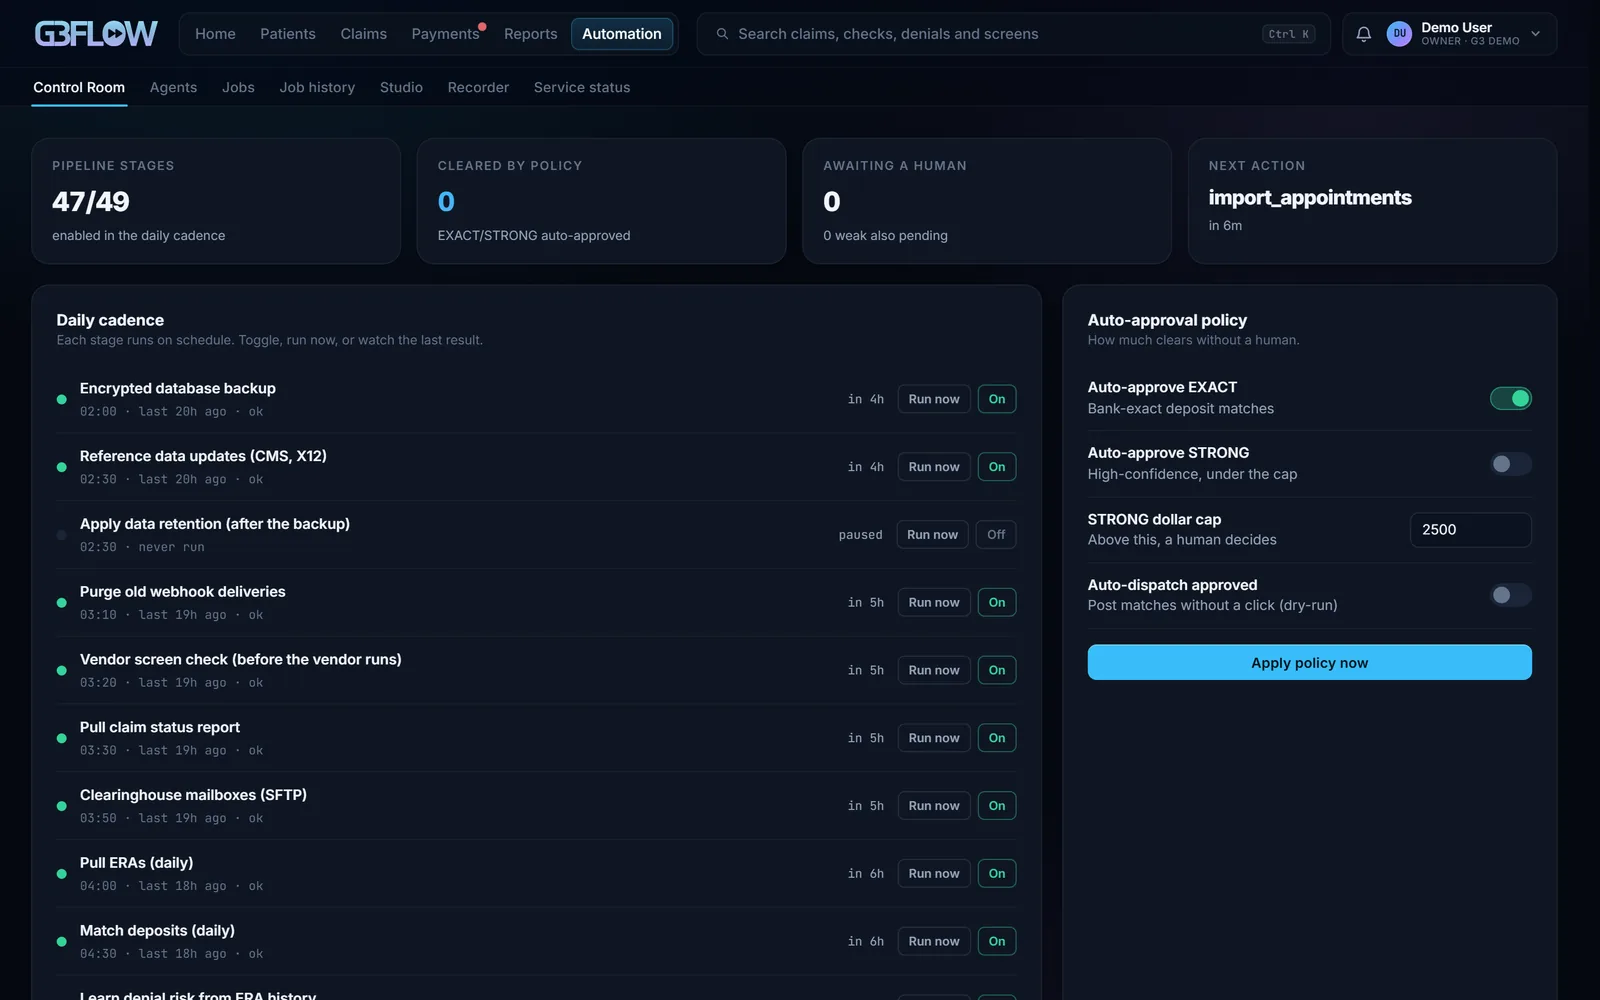
Task: Click the DU user avatar
Action: (1399, 34)
